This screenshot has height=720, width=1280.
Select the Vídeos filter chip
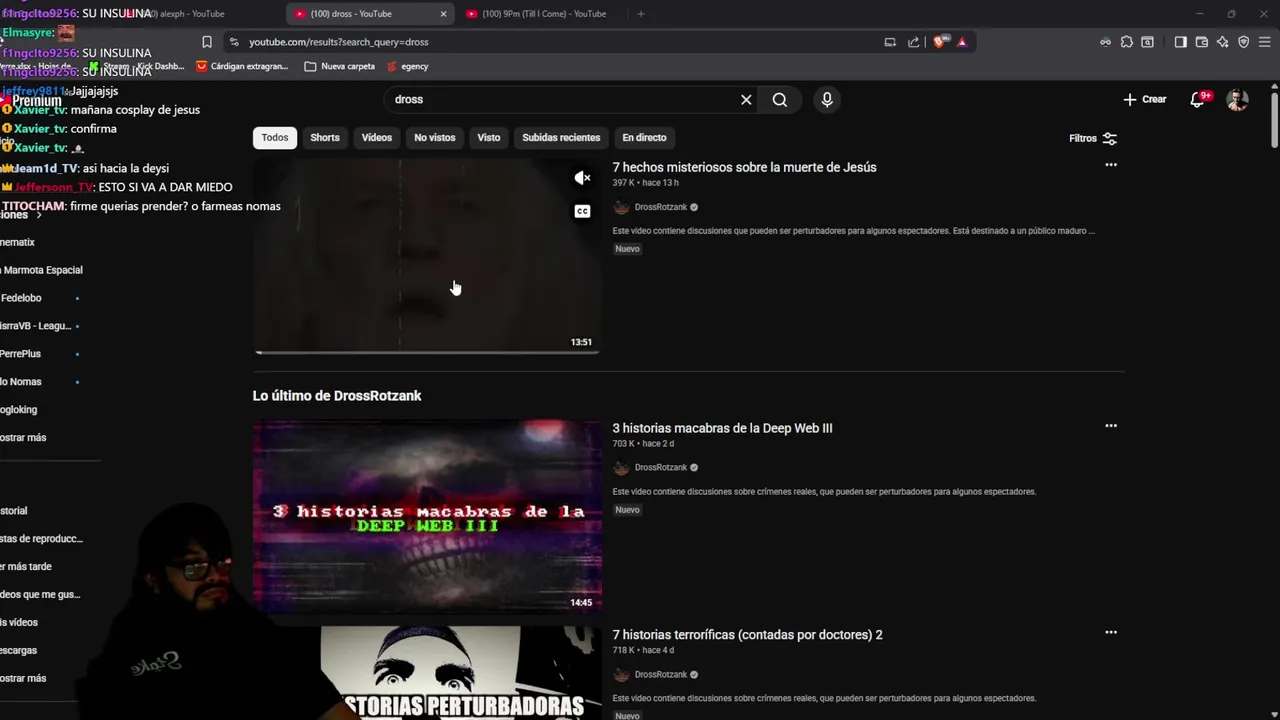click(377, 138)
